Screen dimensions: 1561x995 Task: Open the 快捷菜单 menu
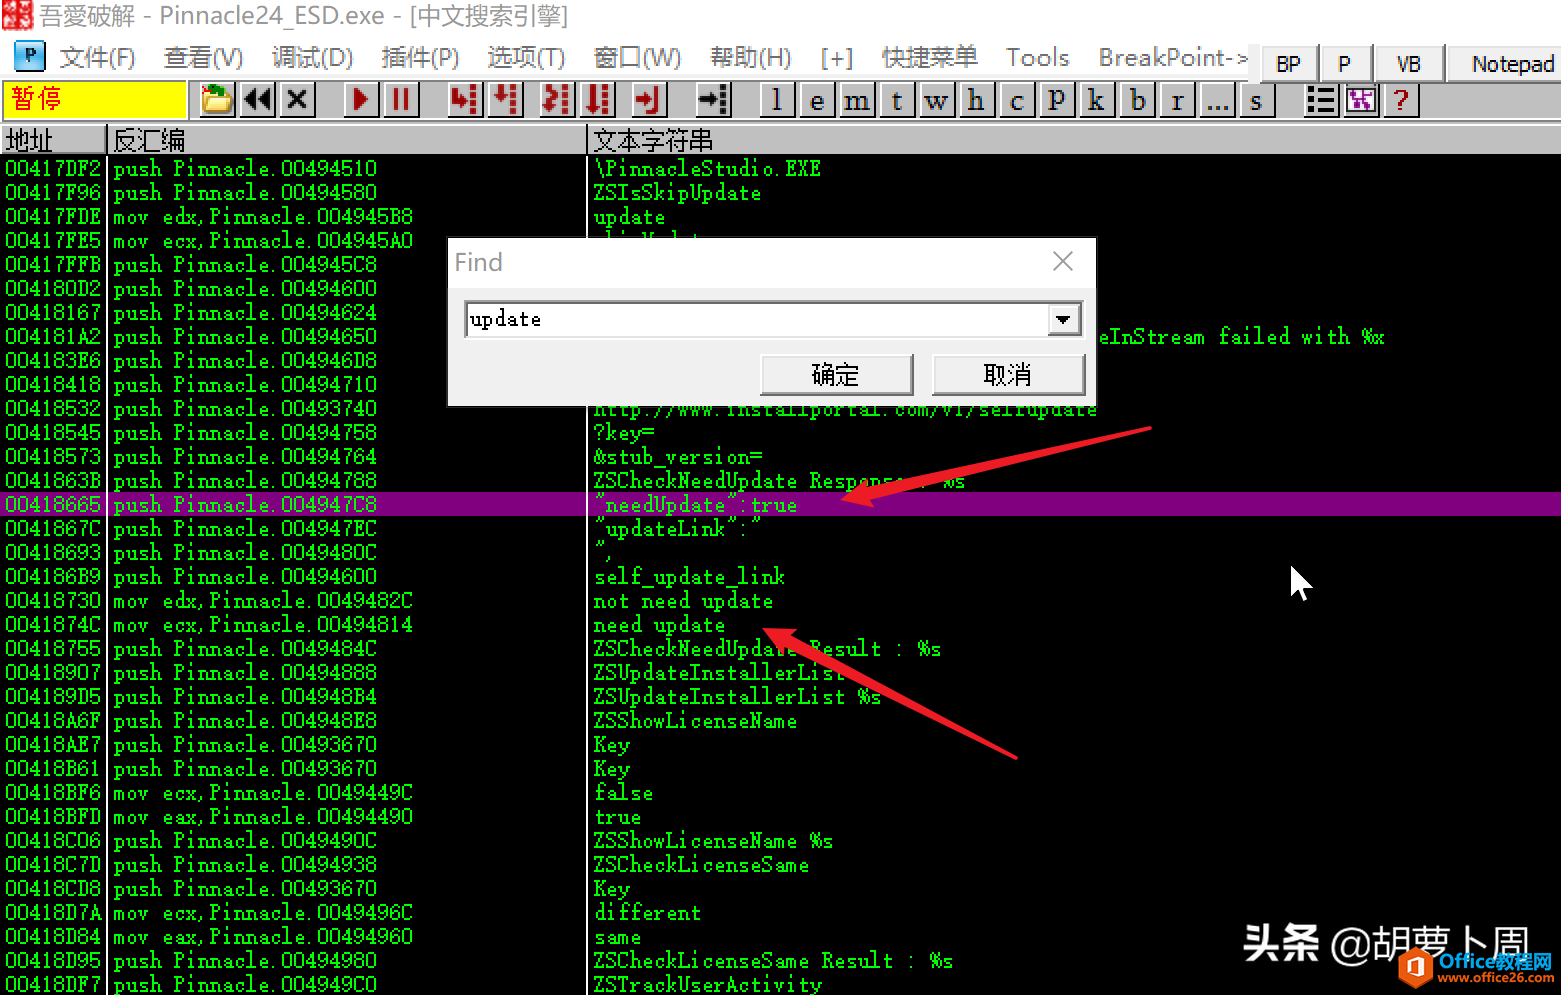(929, 58)
